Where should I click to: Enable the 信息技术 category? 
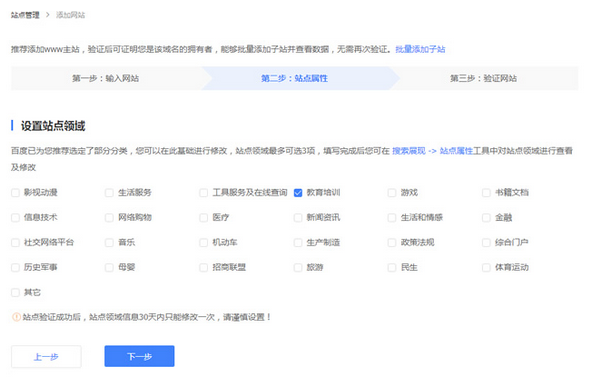(x=15, y=218)
